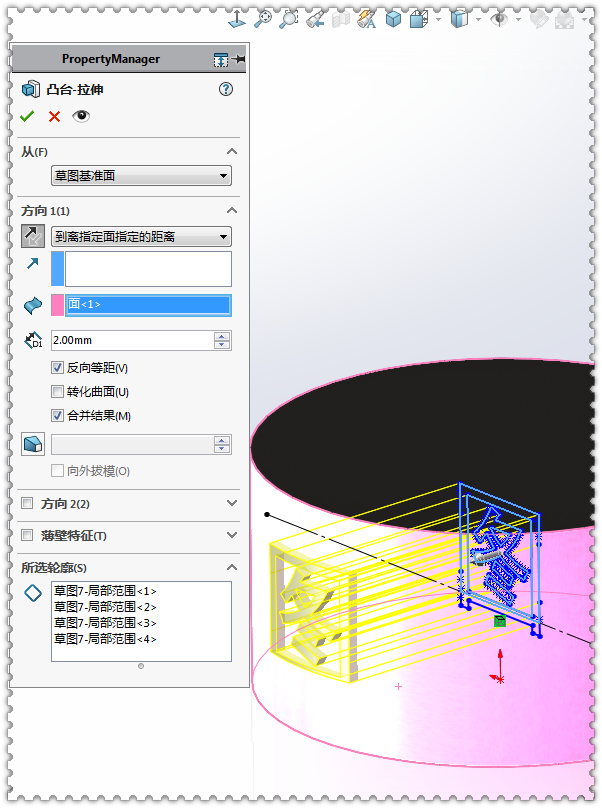Open the Hide/Show Items dropdown arrow
The width and height of the screenshot is (602, 808).
[478, 20]
